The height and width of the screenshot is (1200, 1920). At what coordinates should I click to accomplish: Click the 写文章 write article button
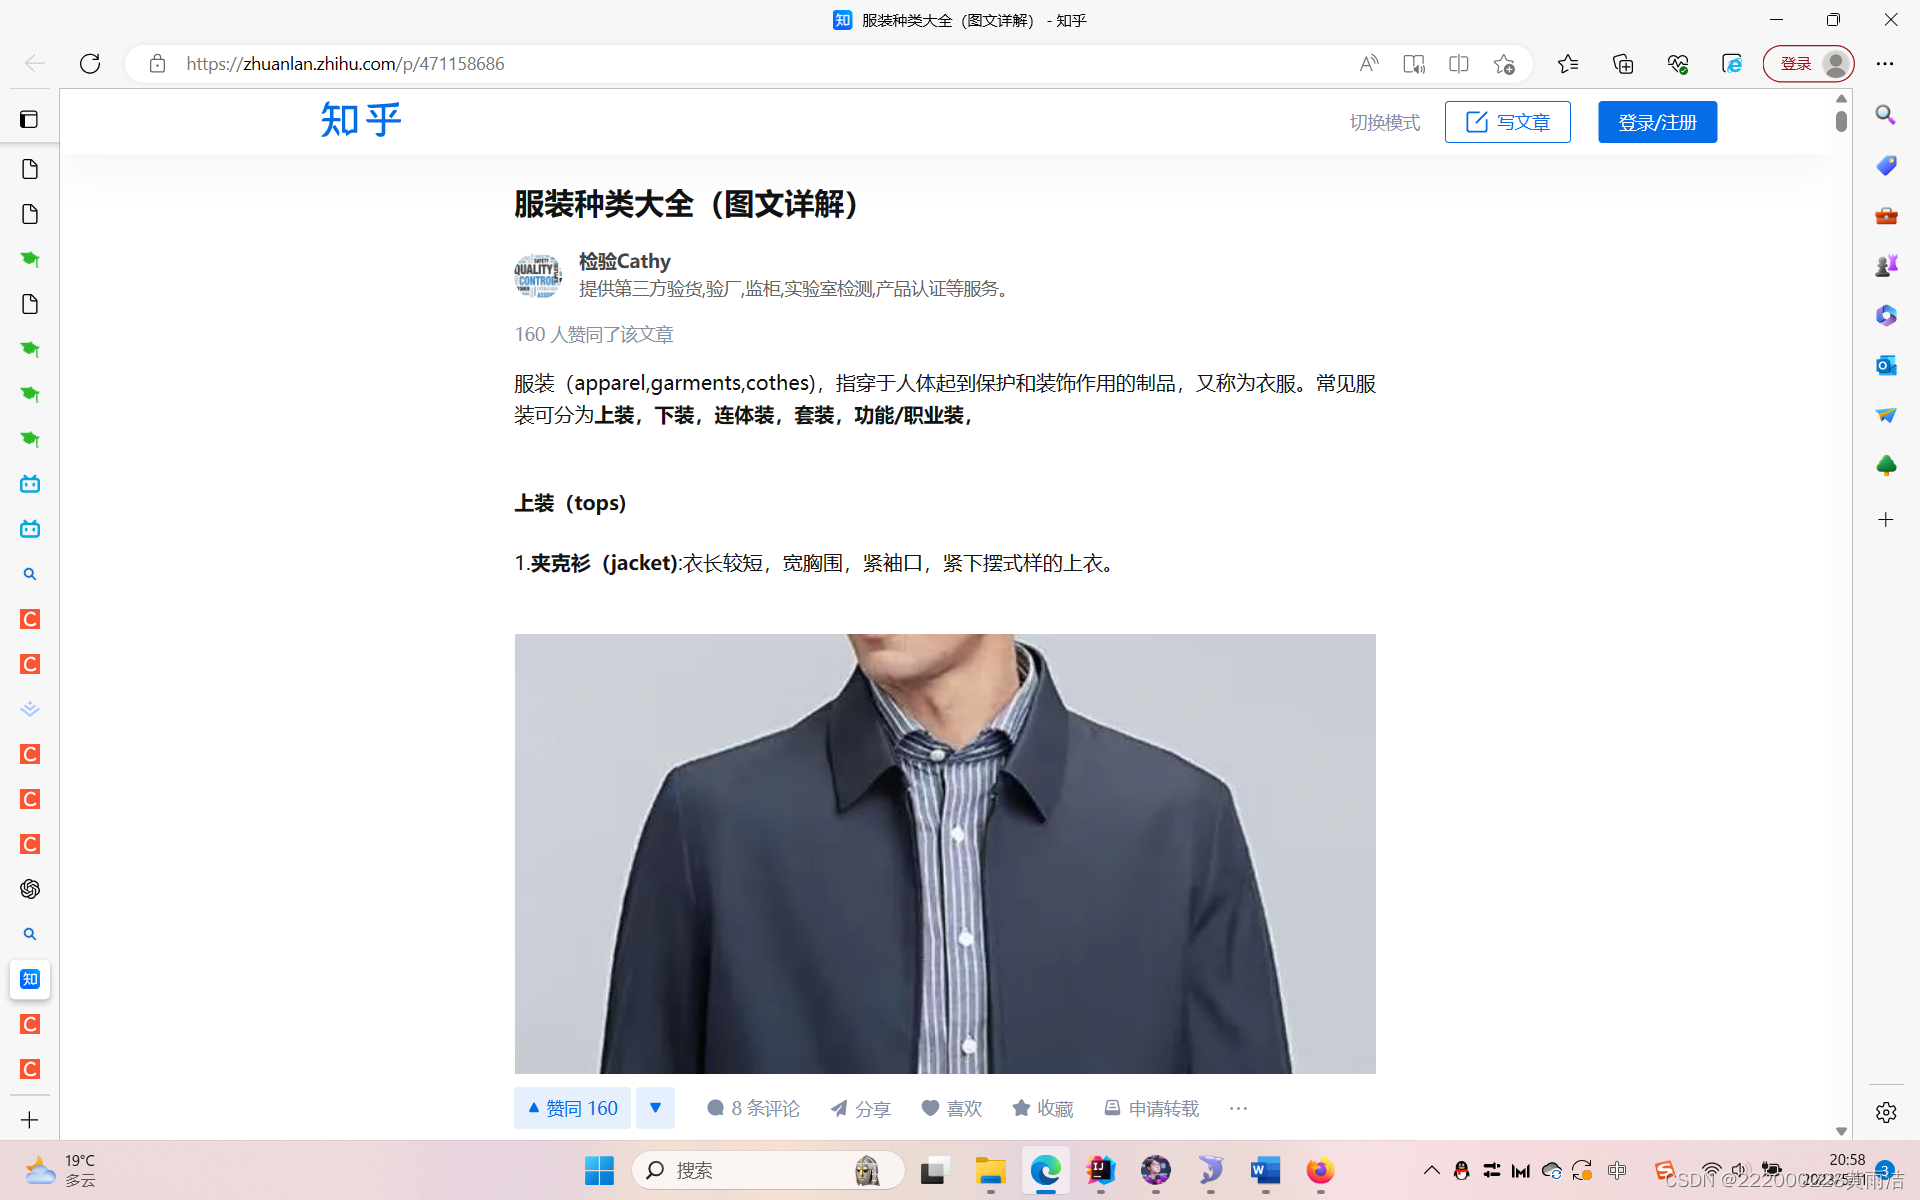pos(1507,122)
